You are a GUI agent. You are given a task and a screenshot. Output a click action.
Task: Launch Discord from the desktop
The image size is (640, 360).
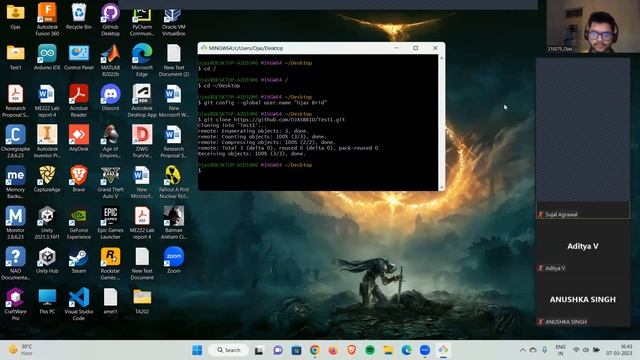coord(111,97)
